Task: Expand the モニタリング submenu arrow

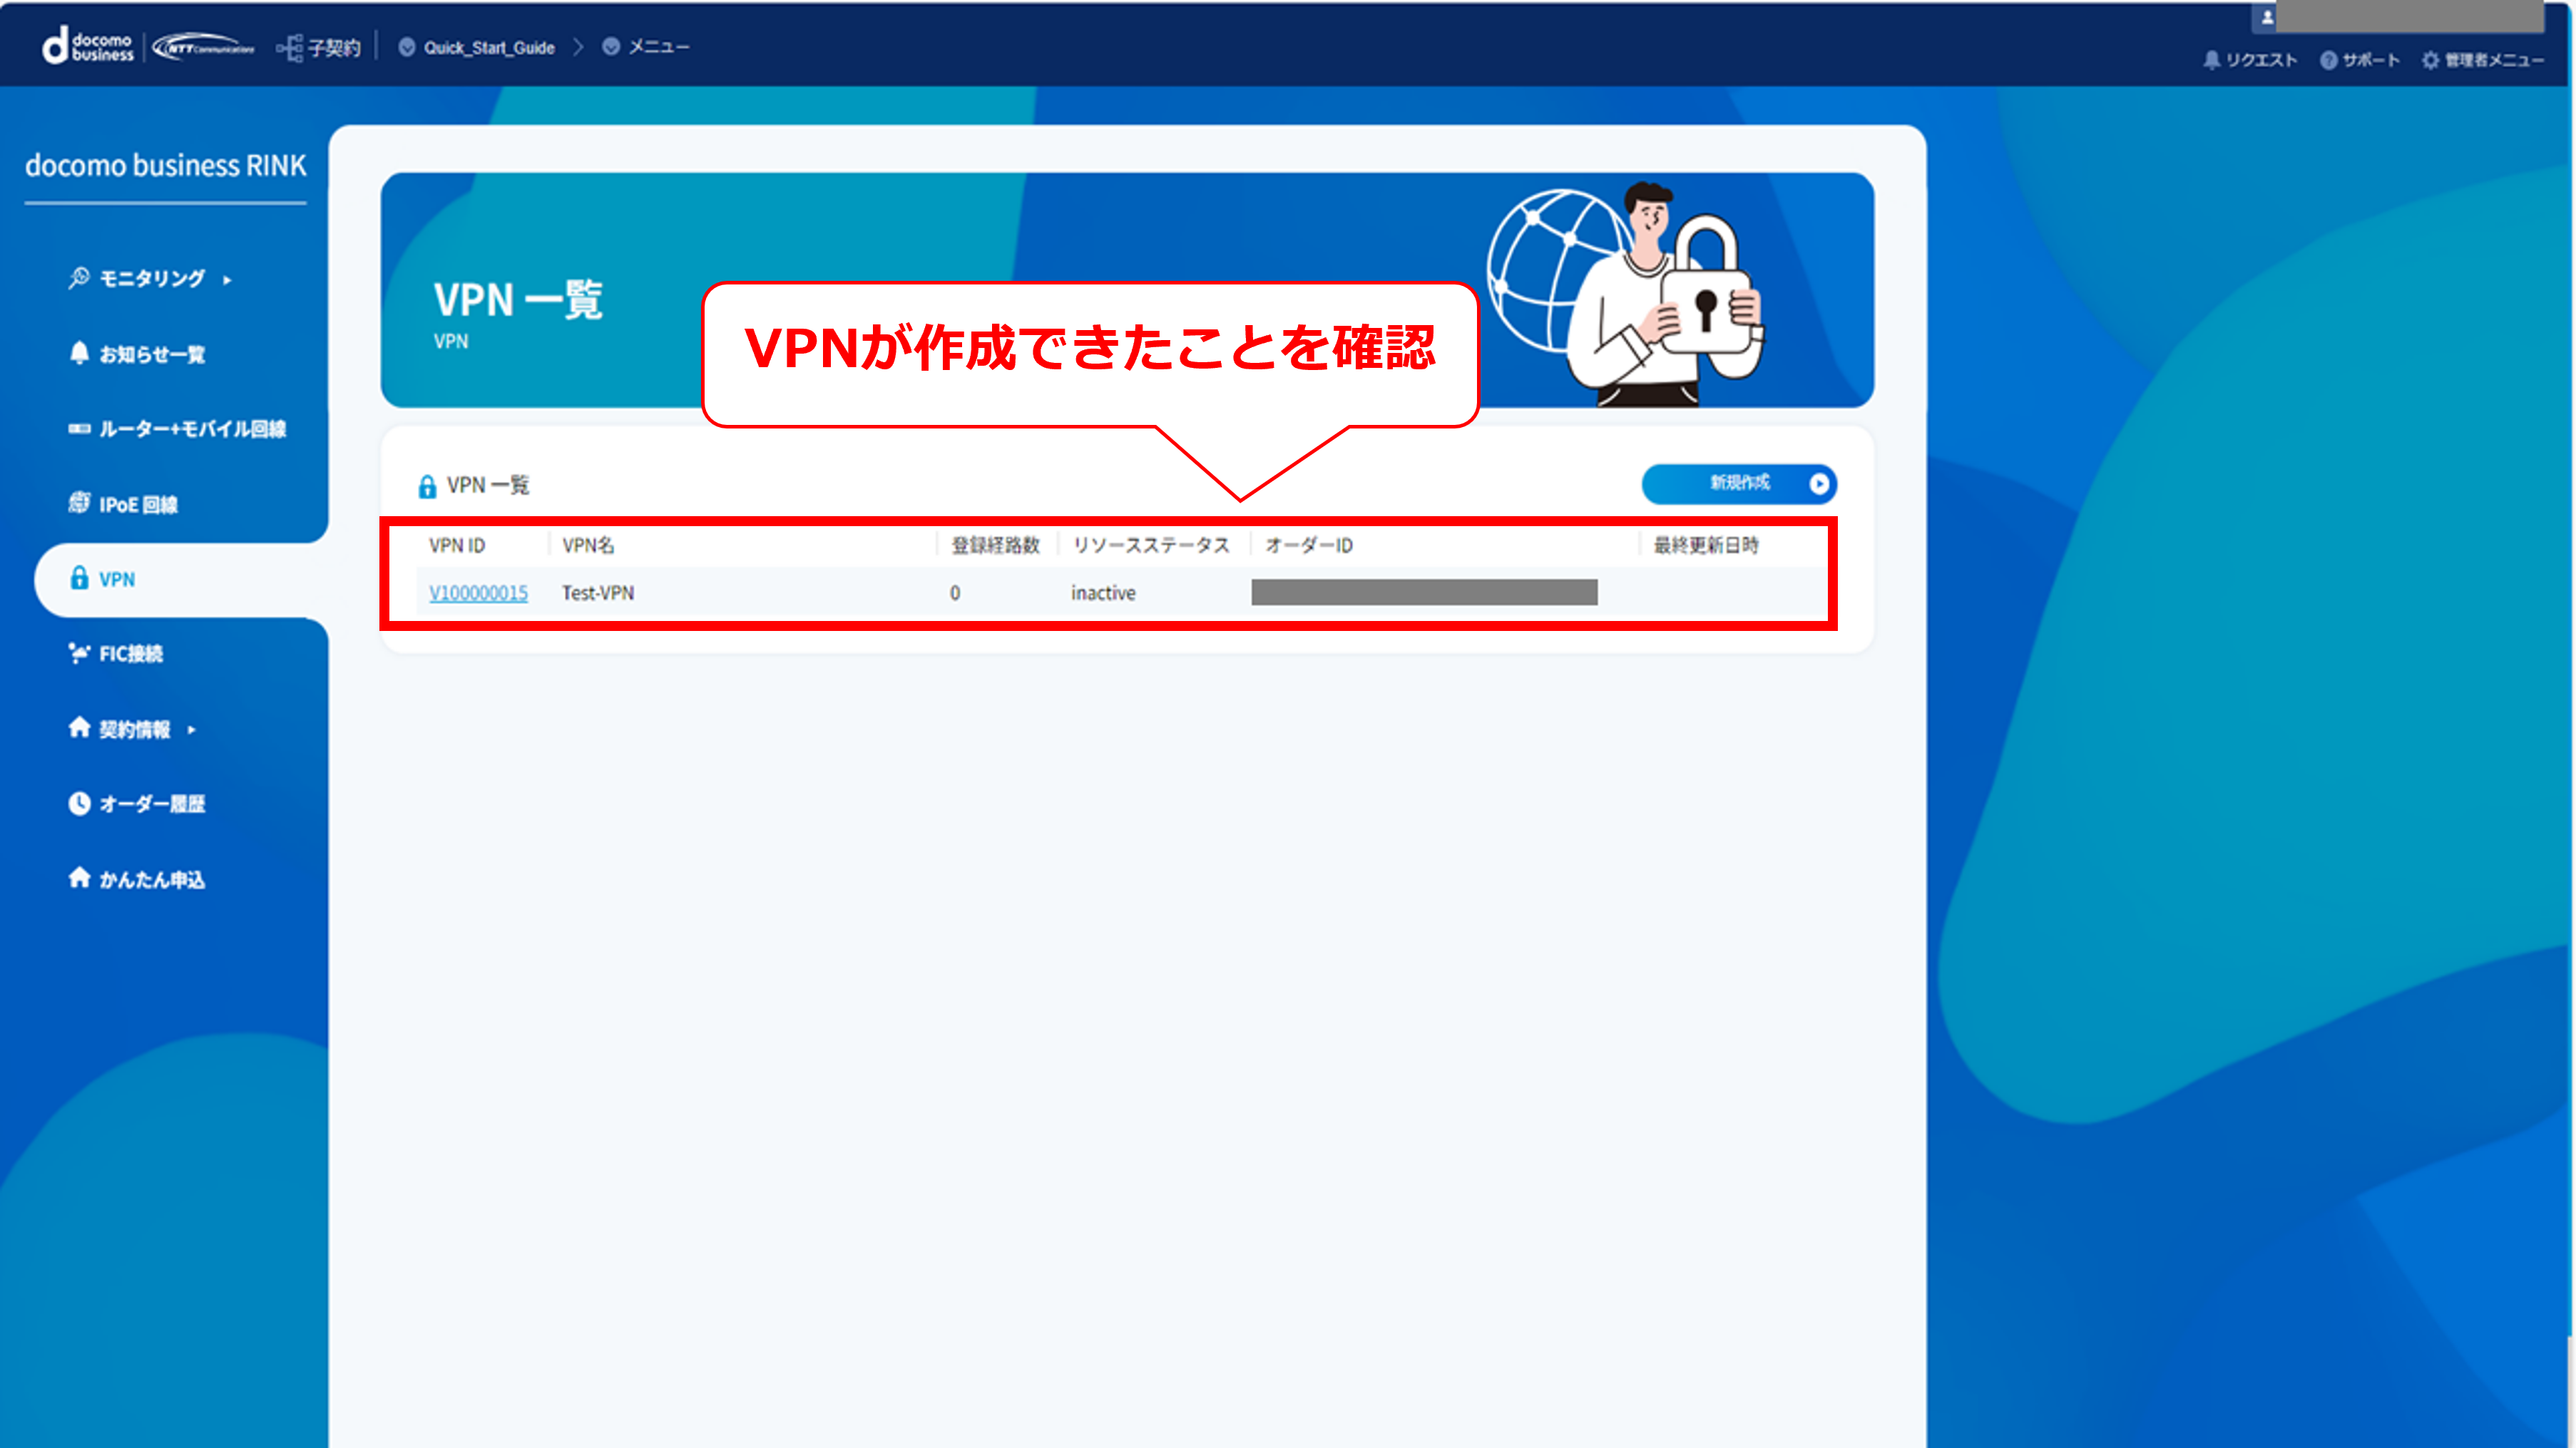Action: [x=228, y=280]
